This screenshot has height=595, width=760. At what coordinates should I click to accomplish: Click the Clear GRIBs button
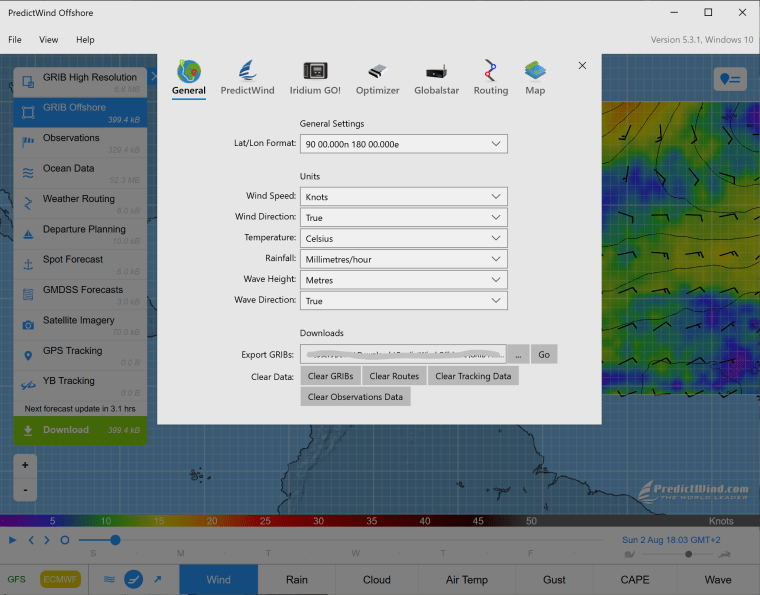(x=330, y=376)
